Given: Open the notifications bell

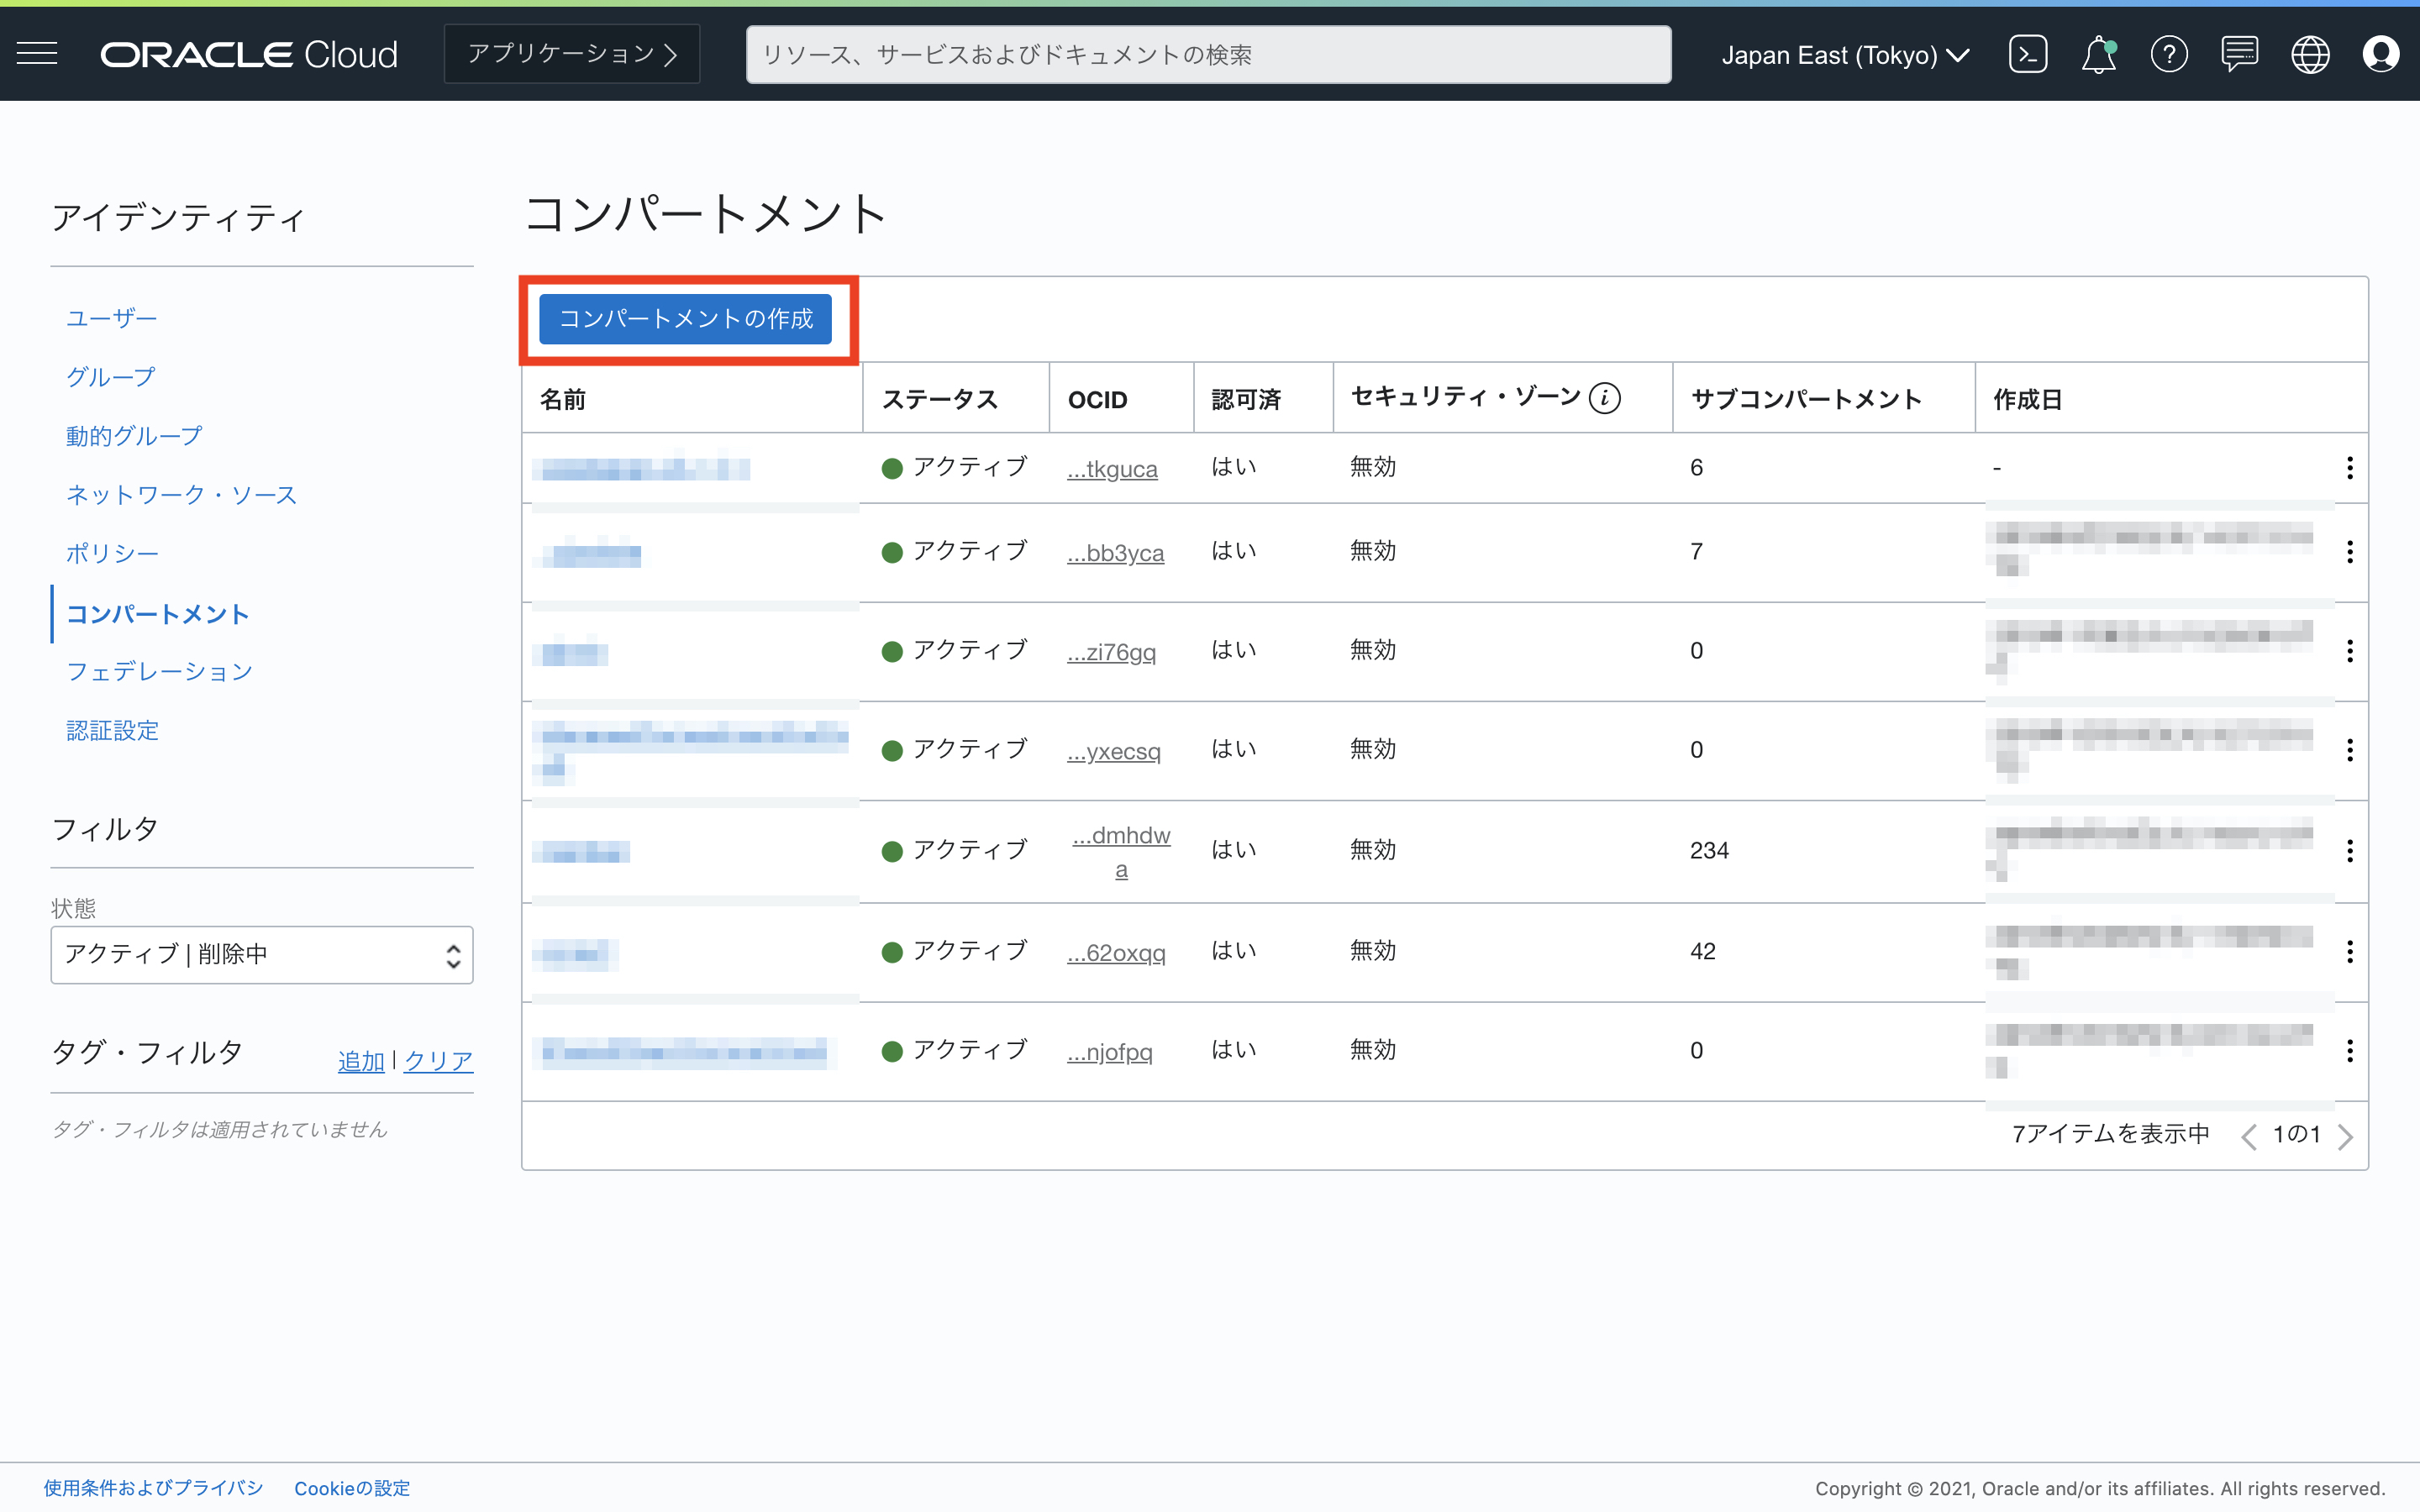Looking at the screenshot, I should (2098, 54).
